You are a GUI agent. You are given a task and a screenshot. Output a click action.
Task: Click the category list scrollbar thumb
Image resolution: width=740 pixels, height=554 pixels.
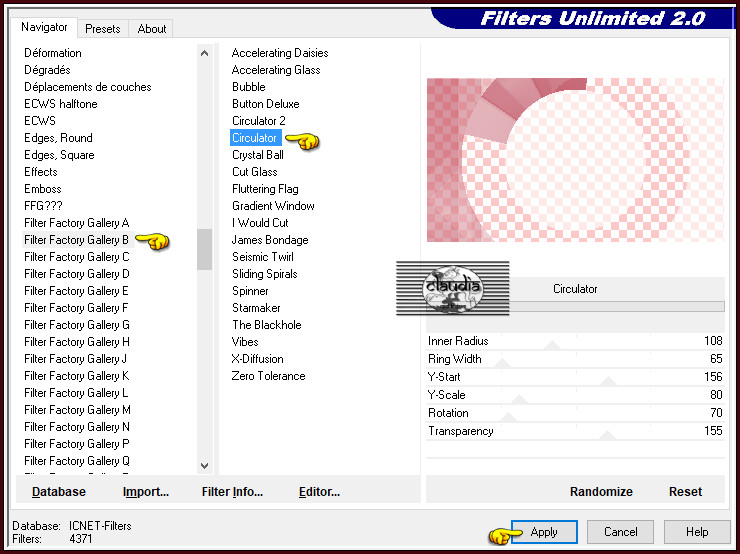point(204,249)
